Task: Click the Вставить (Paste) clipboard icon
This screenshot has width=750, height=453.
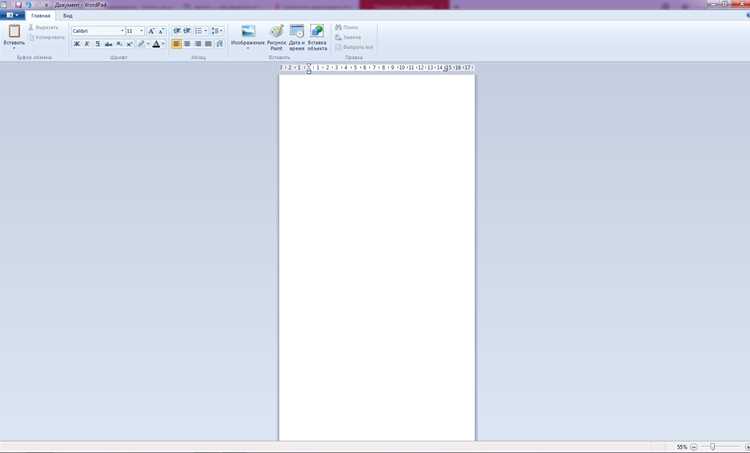Action: [14, 32]
